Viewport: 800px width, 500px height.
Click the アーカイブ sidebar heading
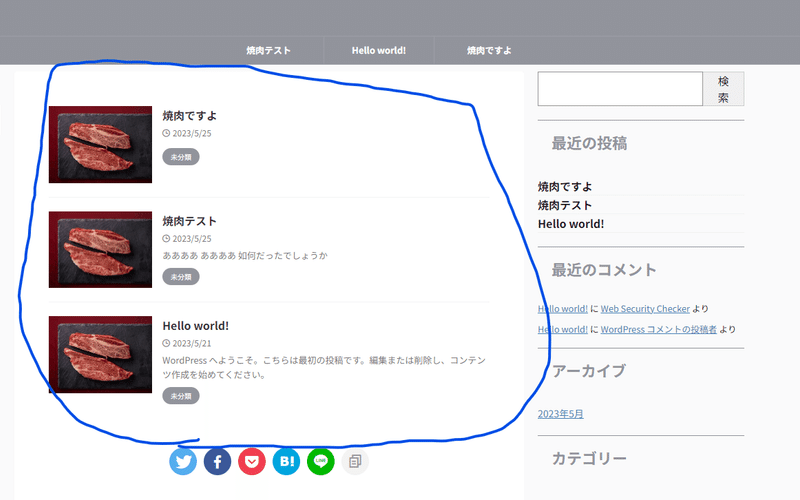pyautogui.click(x=589, y=371)
